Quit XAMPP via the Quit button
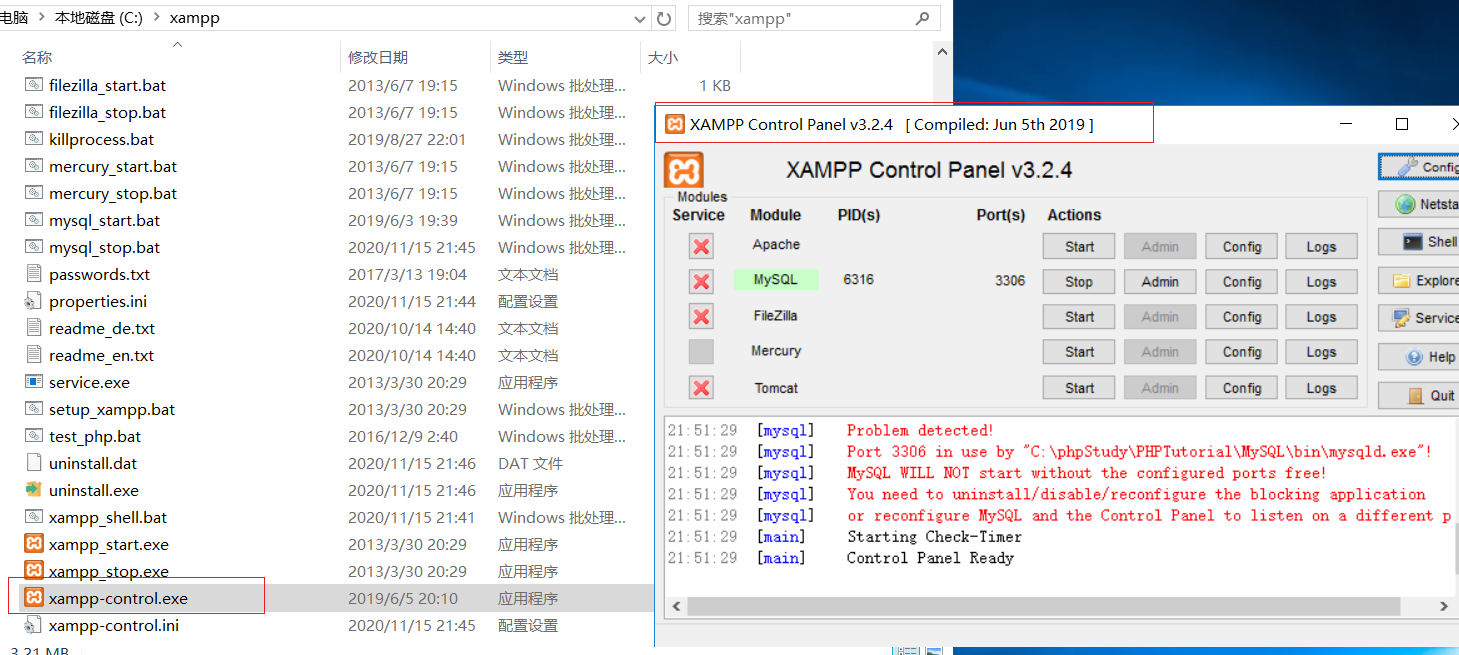This screenshot has width=1459, height=655. (1418, 395)
